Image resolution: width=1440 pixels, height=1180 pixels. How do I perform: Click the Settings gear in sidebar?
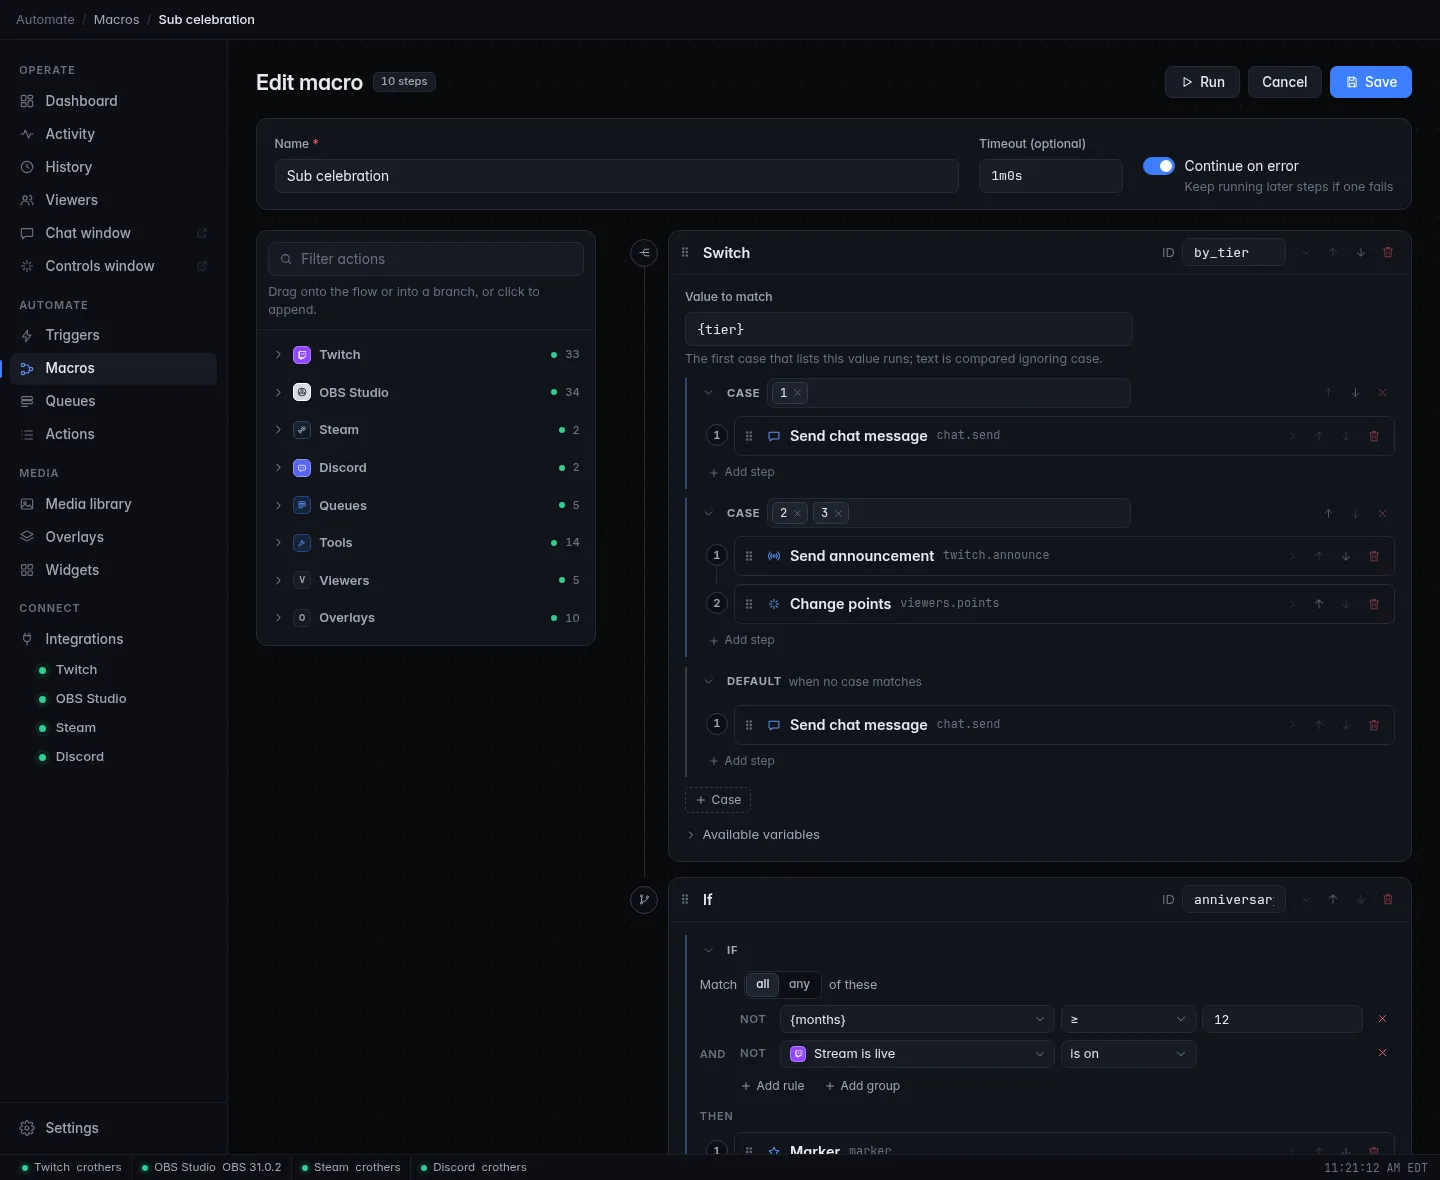coord(27,1128)
